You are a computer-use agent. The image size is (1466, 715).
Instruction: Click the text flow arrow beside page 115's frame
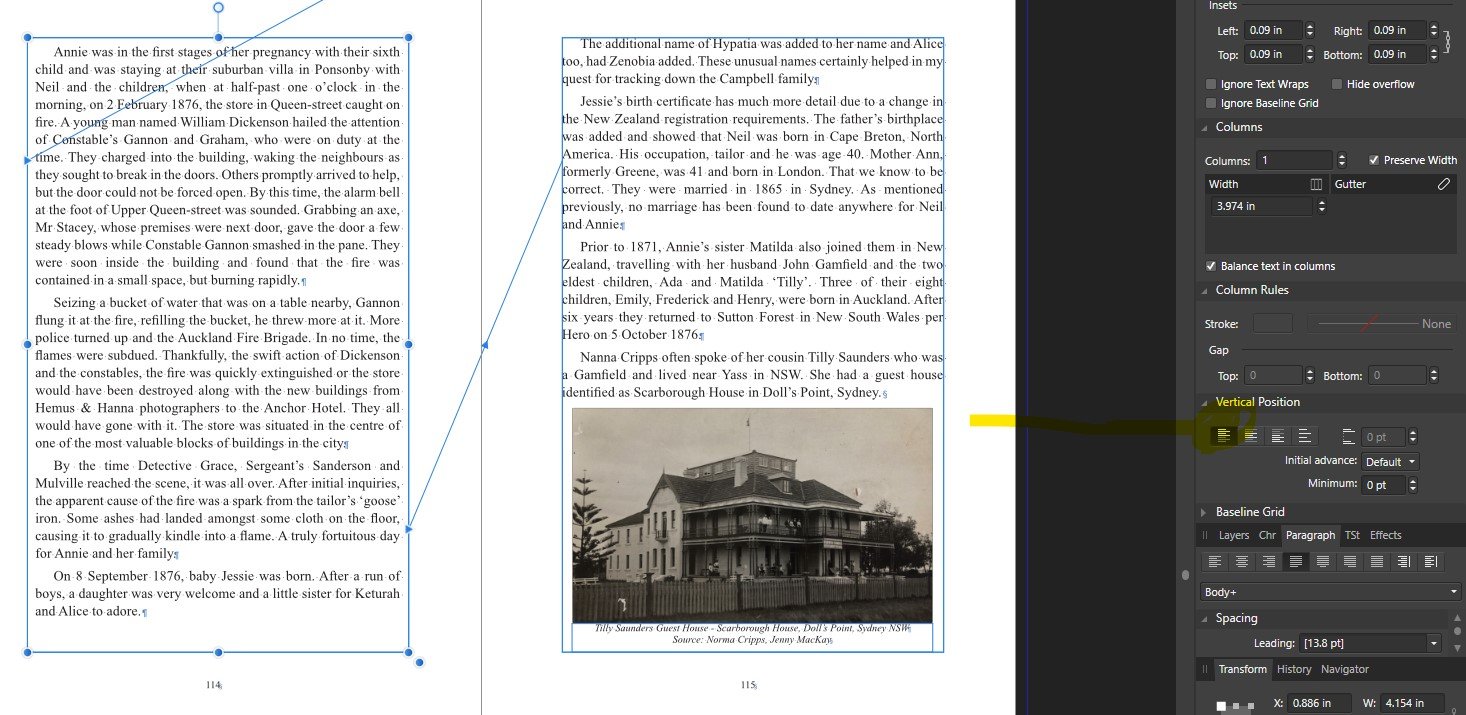point(485,346)
